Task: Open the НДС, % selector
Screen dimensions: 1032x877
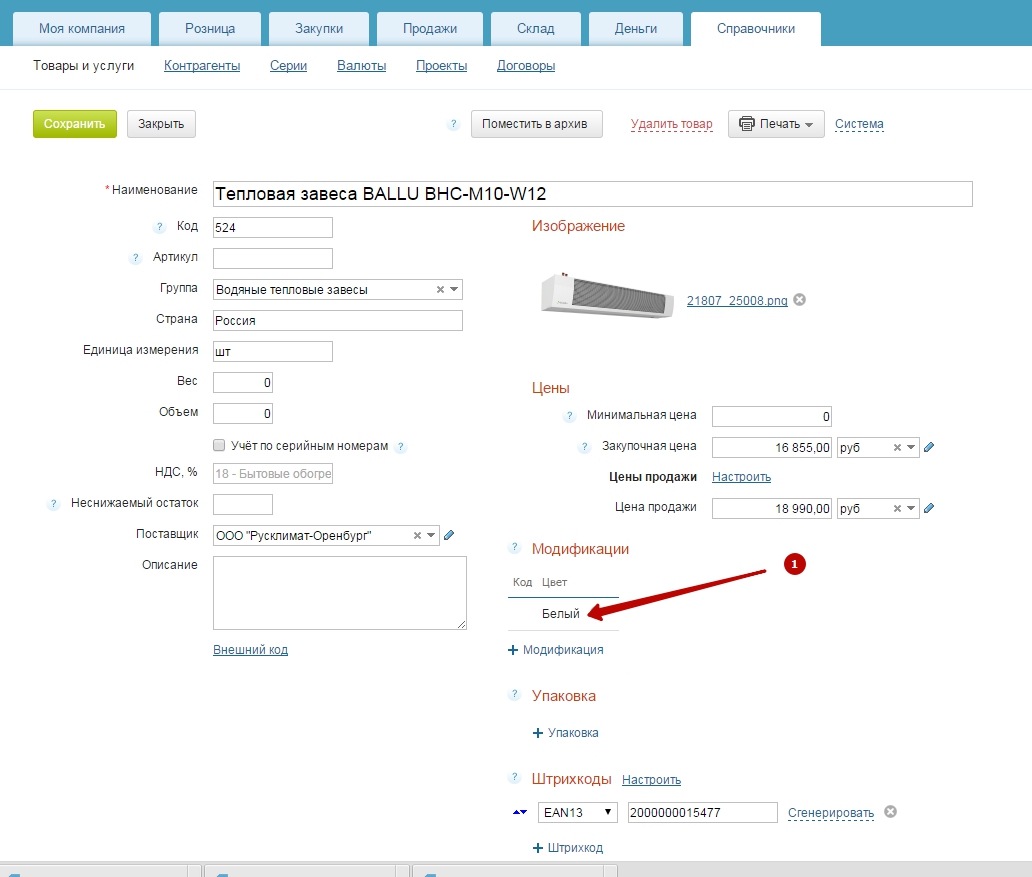Action: point(272,473)
